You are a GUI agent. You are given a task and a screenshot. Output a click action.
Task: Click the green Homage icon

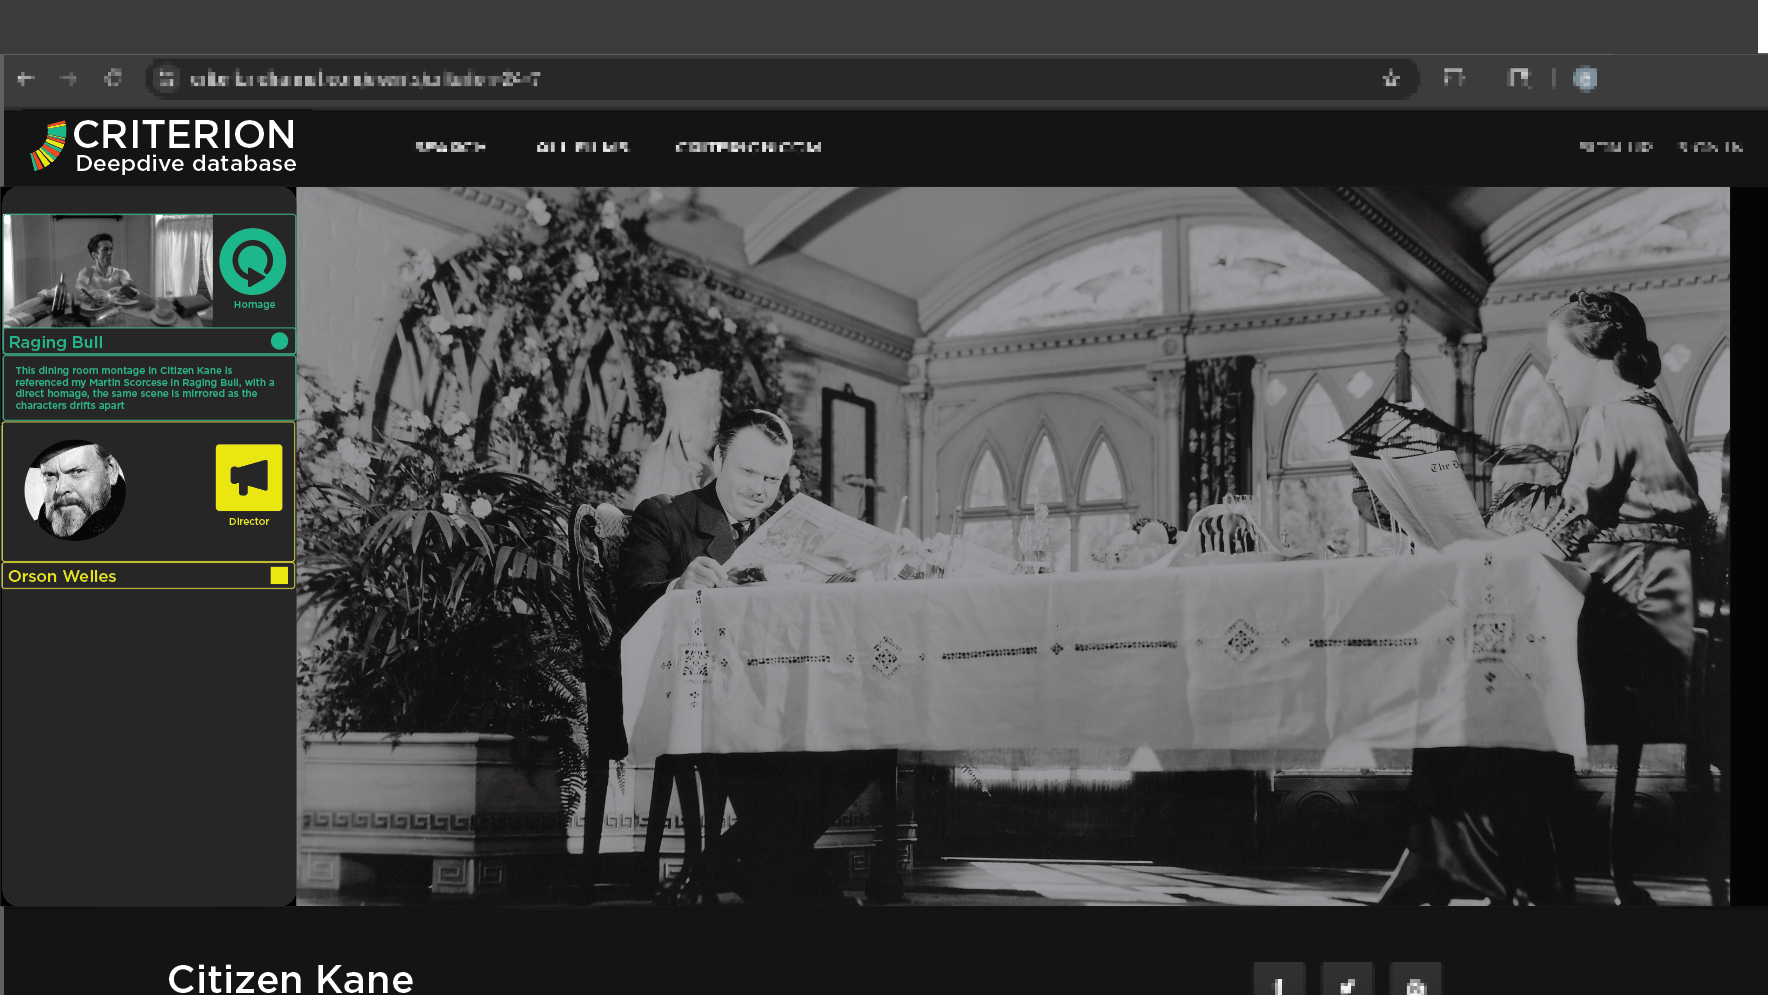click(253, 262)
